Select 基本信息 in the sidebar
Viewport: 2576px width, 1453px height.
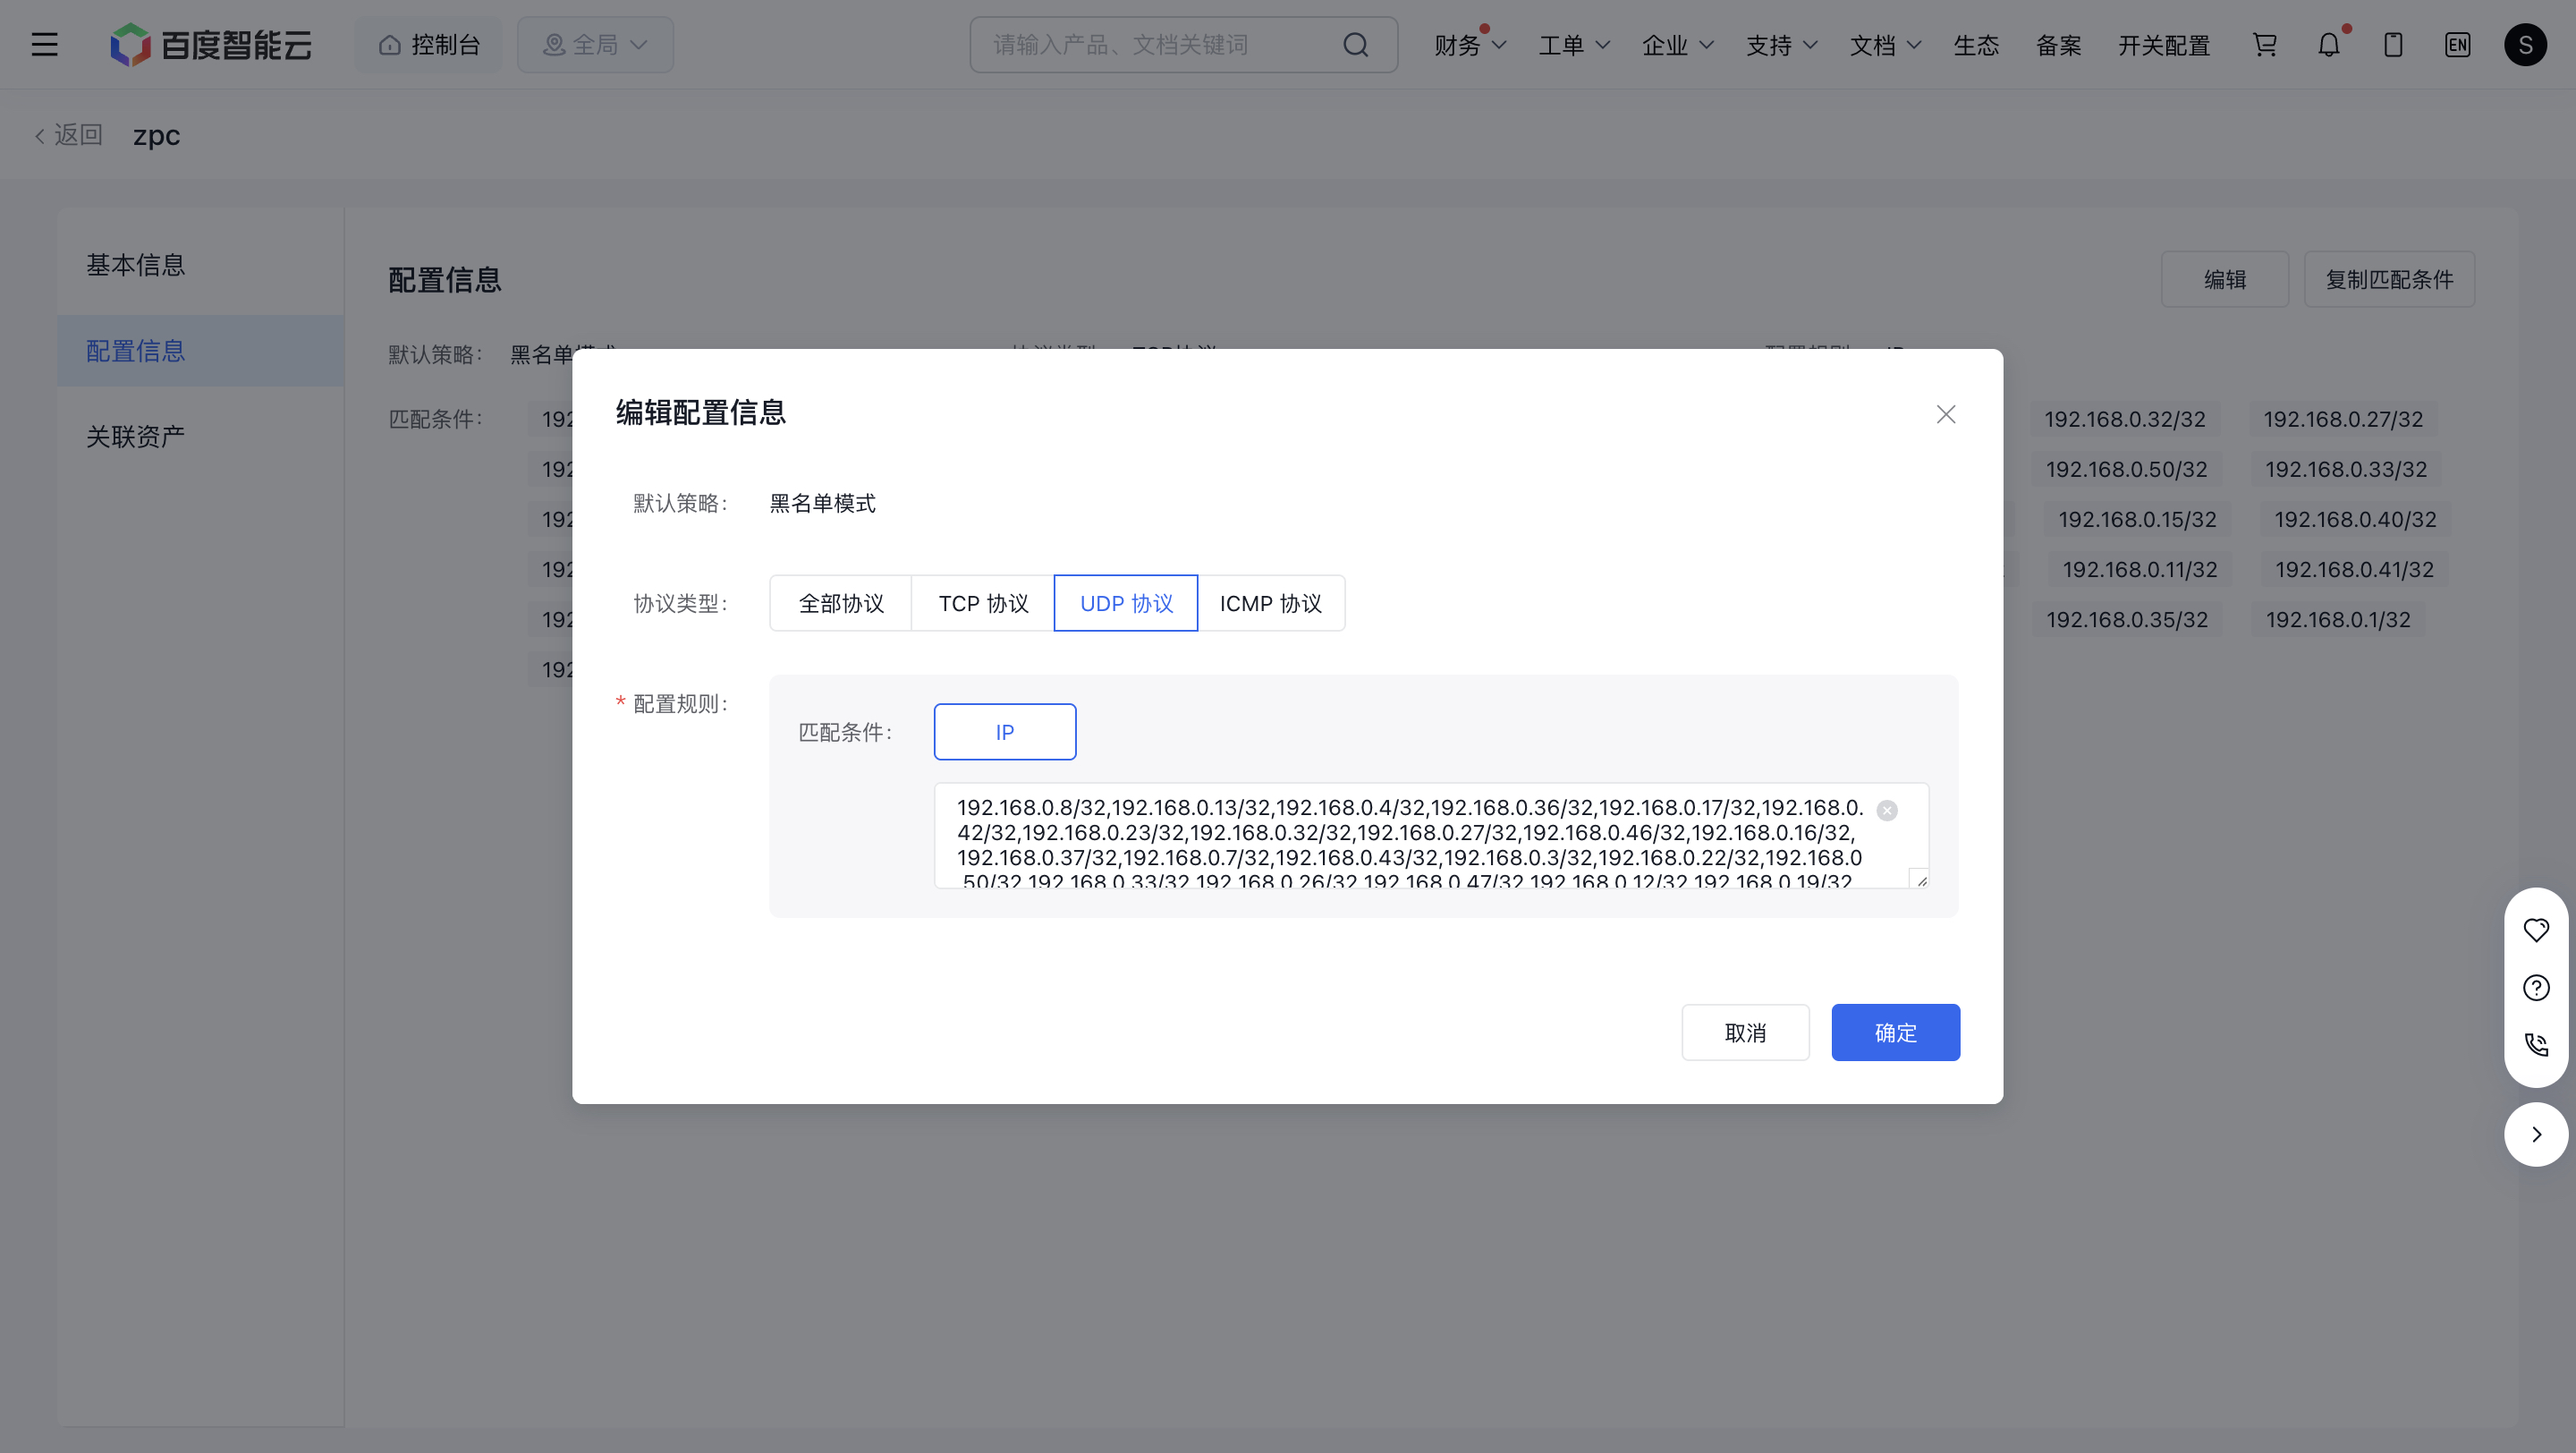tap(201, 265)
